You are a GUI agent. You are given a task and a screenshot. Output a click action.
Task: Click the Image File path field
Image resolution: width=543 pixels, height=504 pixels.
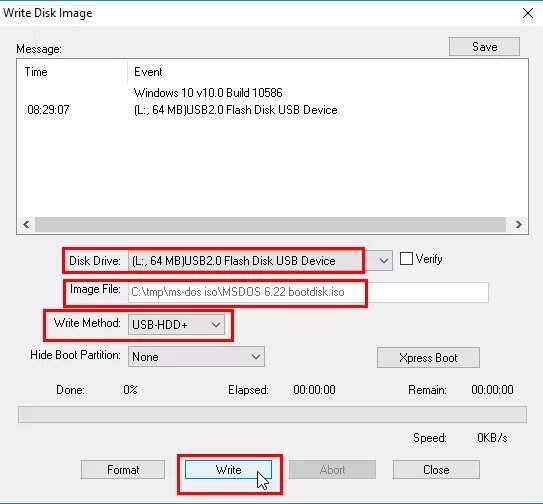click(308, 292)
